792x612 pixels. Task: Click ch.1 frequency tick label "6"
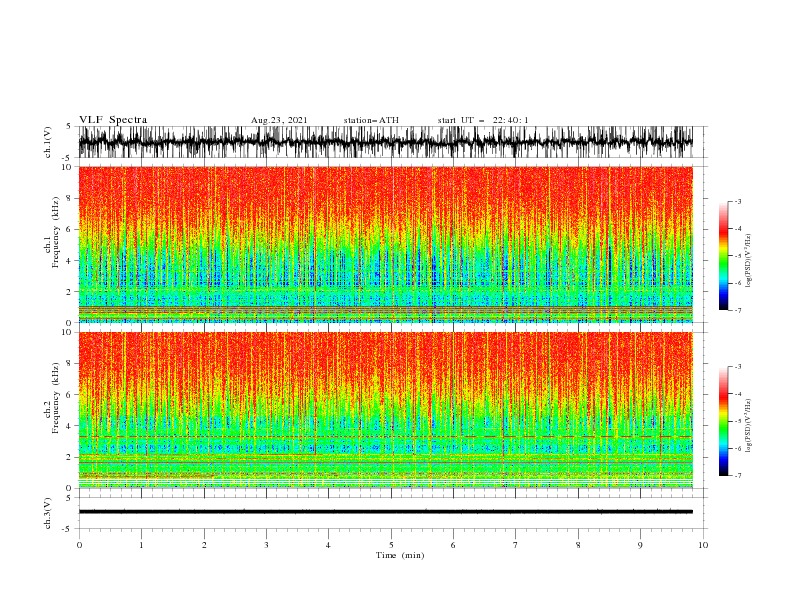coord(69,229)
